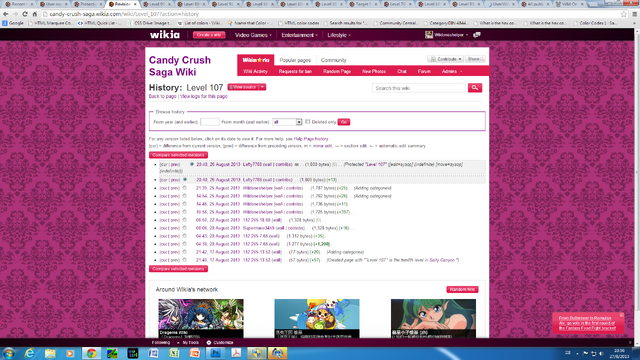Open the Dragons Wiki thumbnail
Viewport: 640px width, 360px height.
coord(200,318)
